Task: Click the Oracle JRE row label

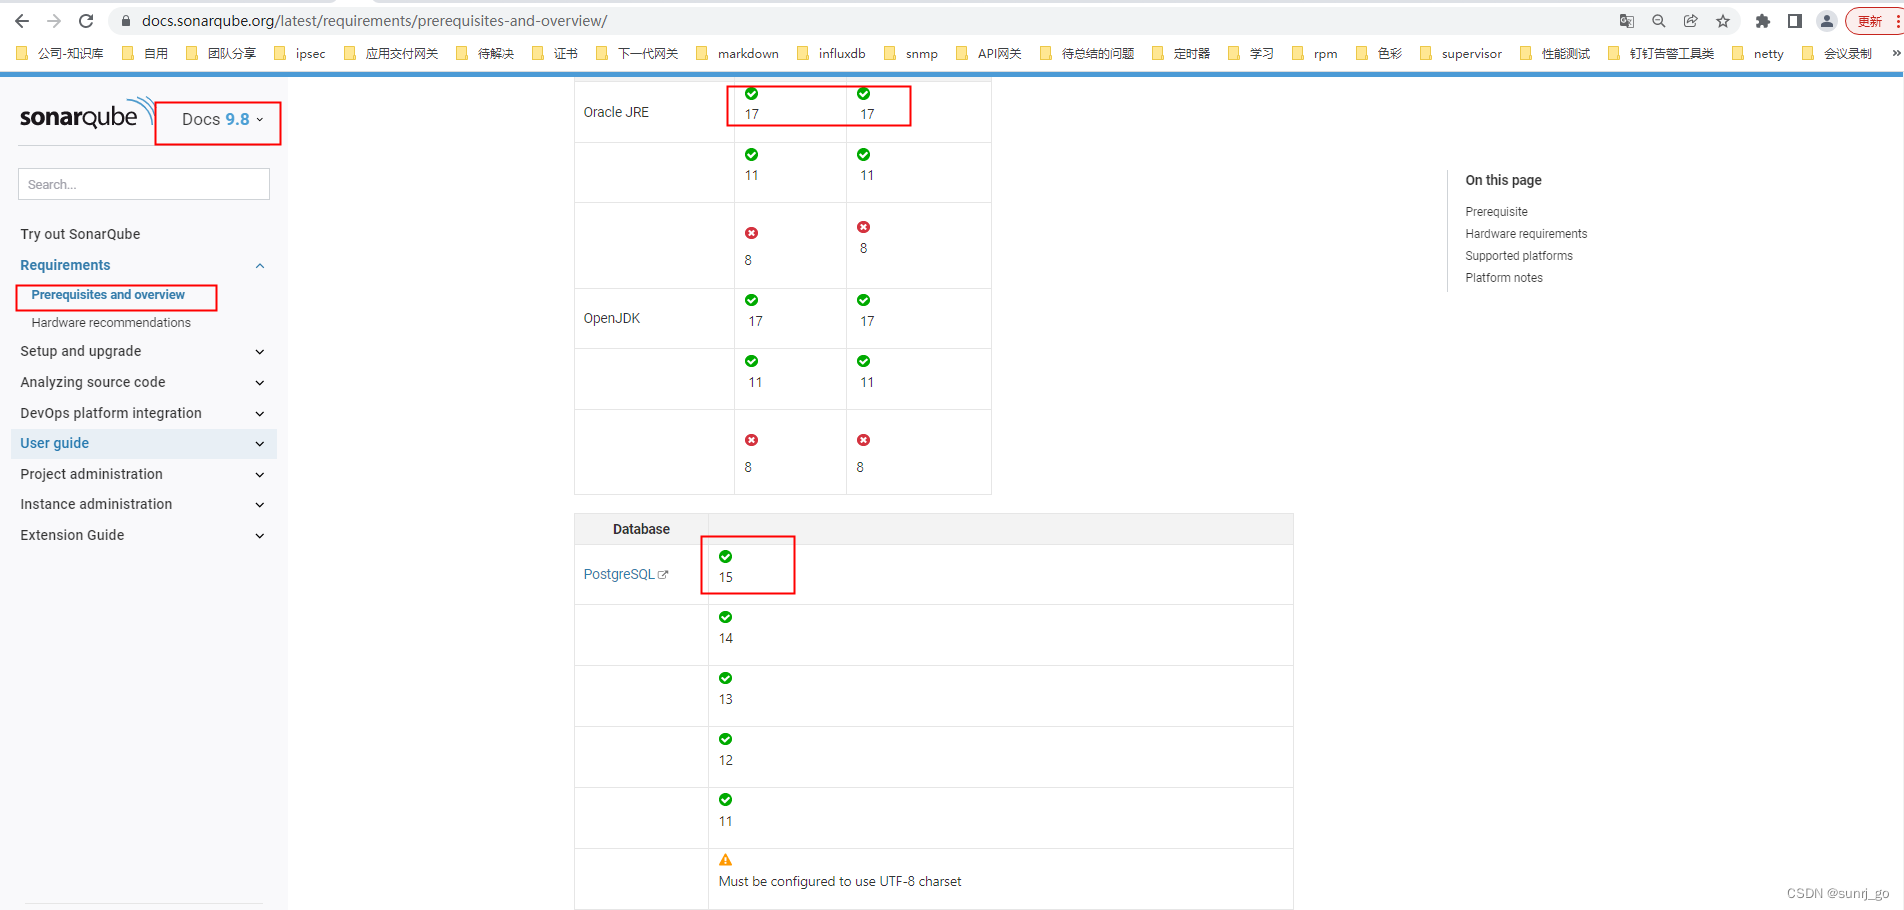Action: point(616,112)
